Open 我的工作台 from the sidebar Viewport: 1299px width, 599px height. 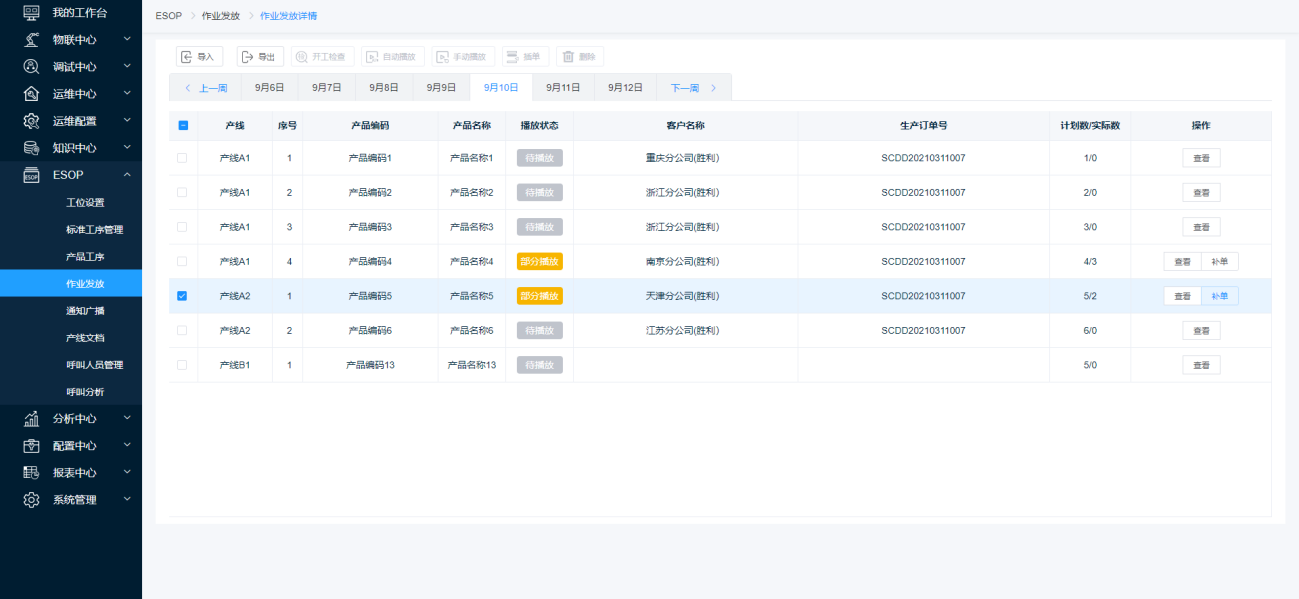click(79, 13)
